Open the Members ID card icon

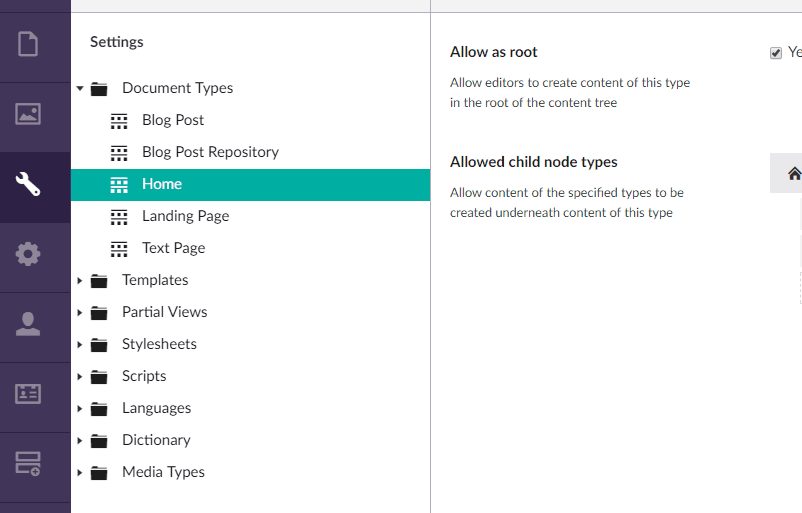coord(28,393)
